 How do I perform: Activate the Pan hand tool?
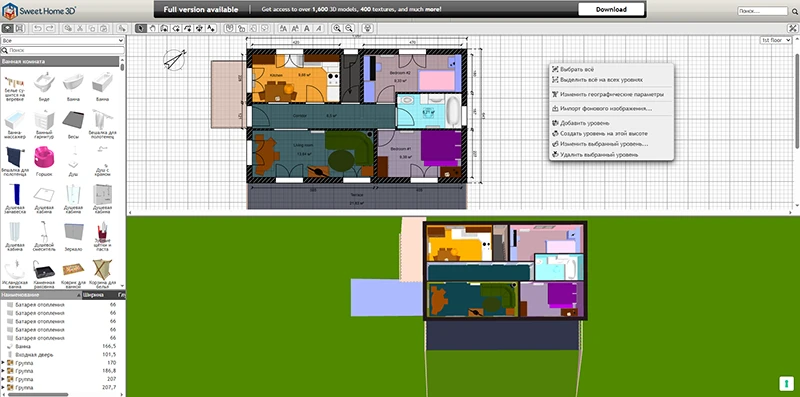pyautogui.click(x=152, y=28)
